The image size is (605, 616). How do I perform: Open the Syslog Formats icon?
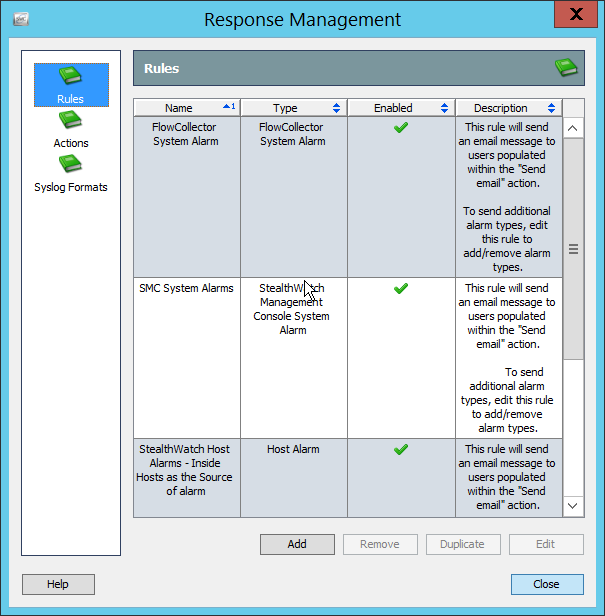[70, 165]
